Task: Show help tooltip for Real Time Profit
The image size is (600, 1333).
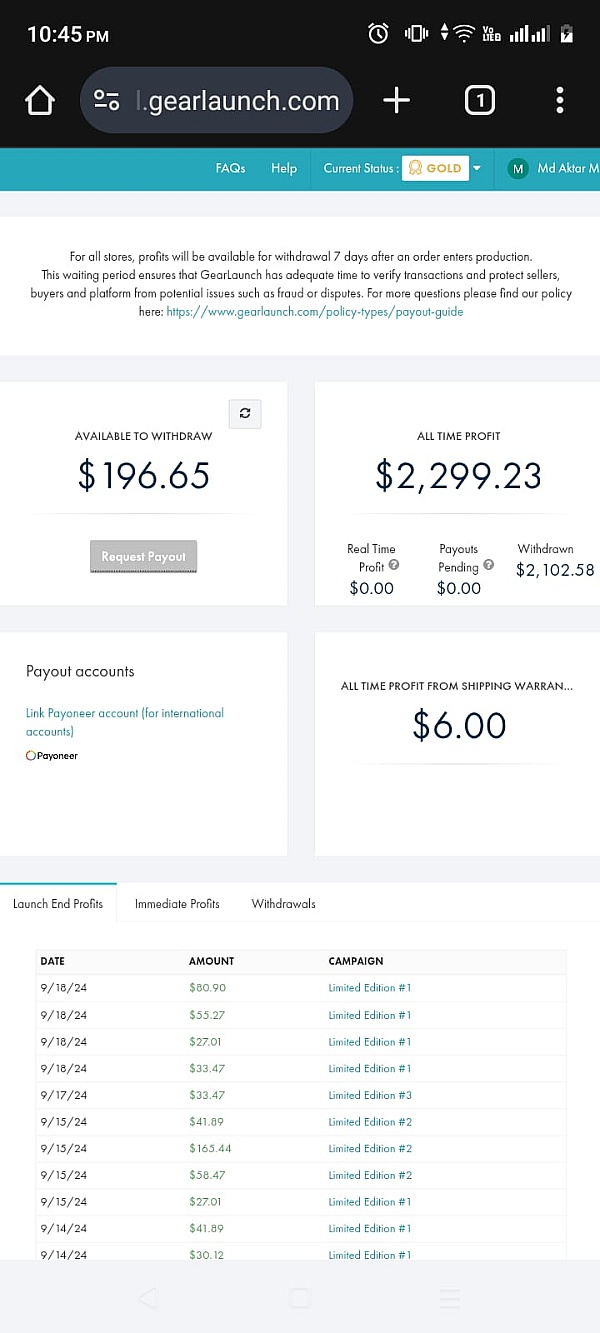Action: (394, 565)
